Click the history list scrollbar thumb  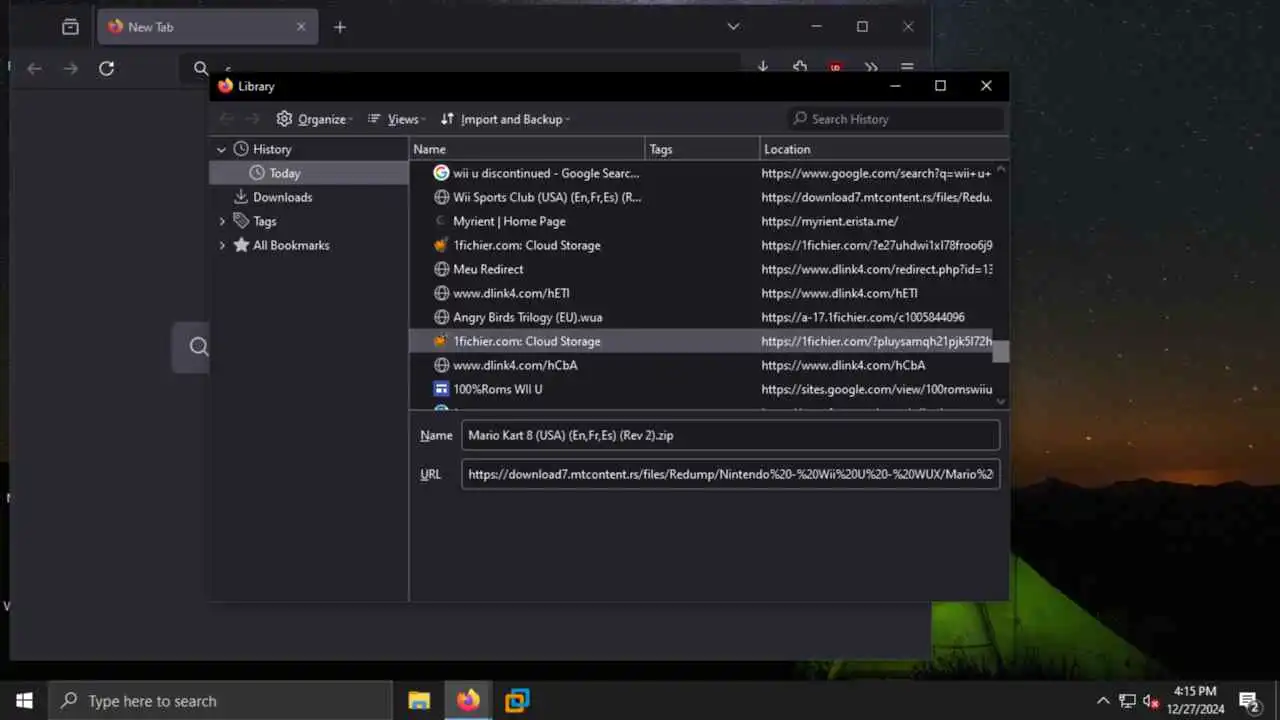point(1001,352)
